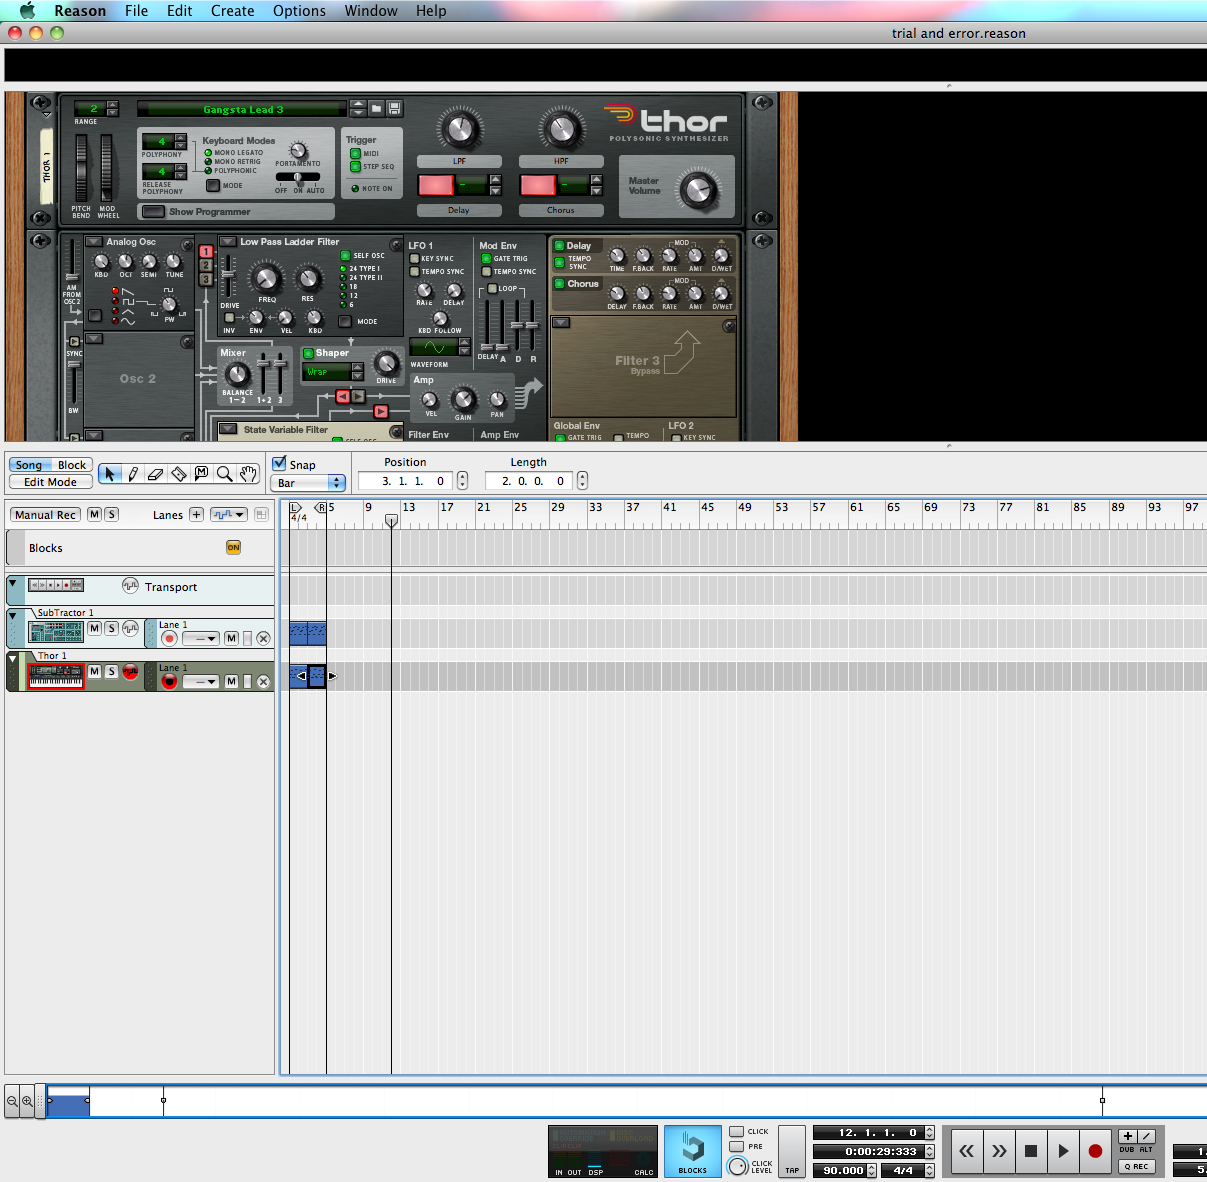Toggle the Pre-count button
Viewport: 1207px width, 1182px height.
pos(737,1146)
